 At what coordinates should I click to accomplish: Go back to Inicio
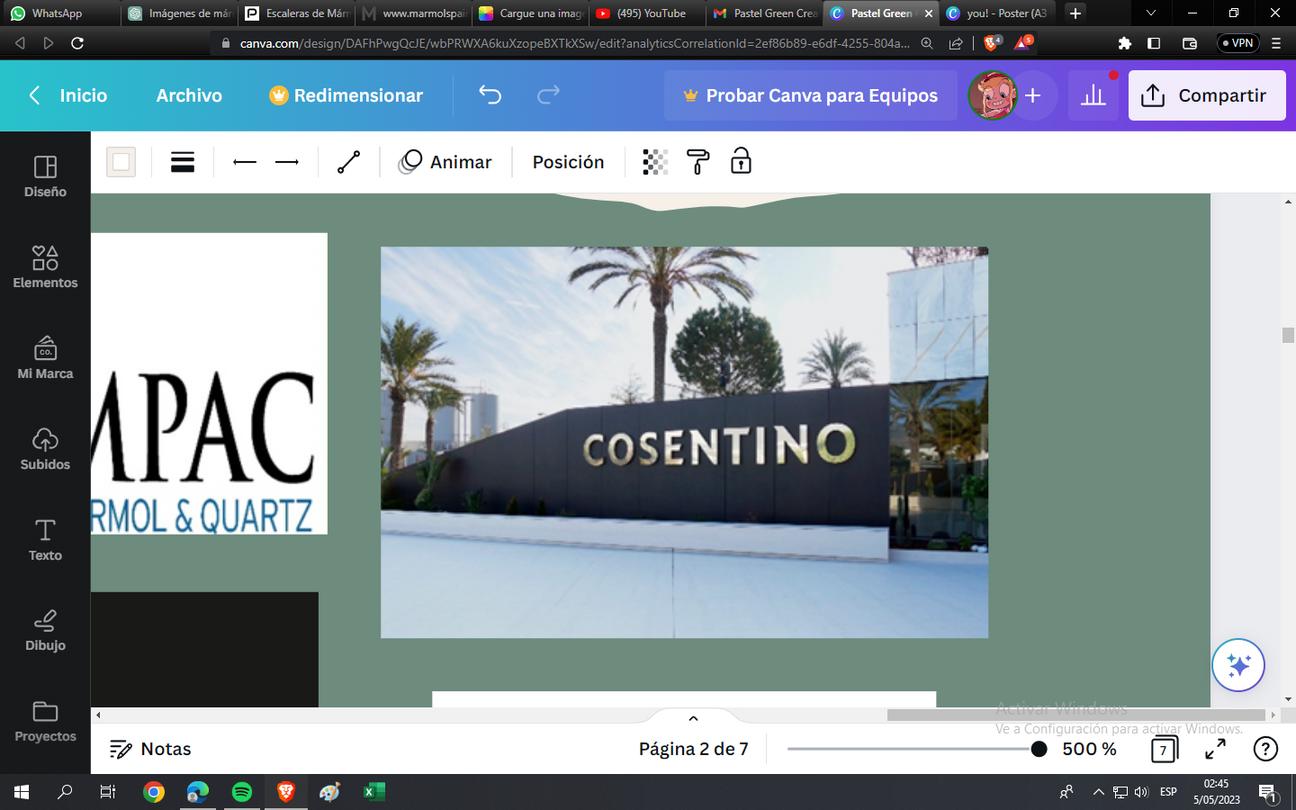coord(68,95)
